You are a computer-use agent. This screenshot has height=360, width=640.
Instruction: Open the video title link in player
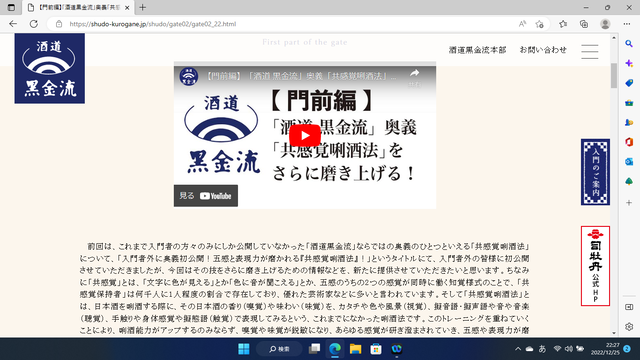point(300,76)
